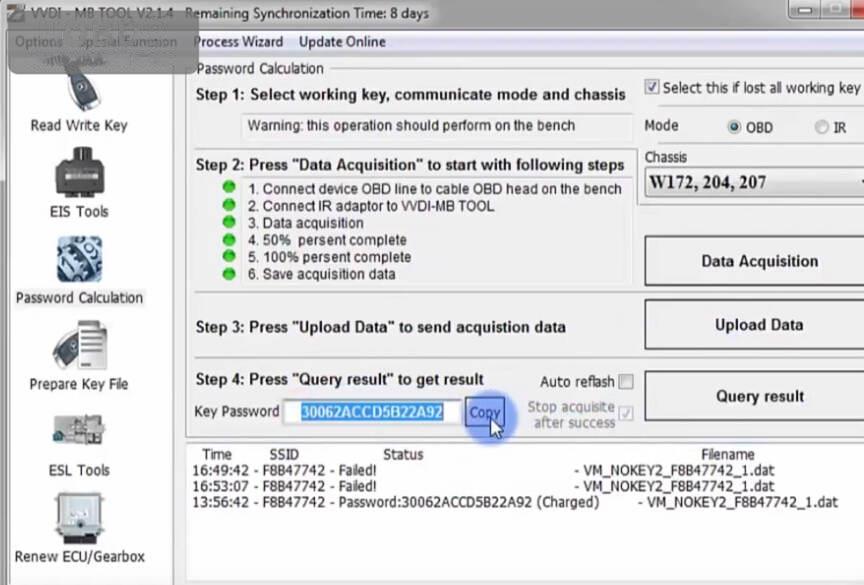Click the green indicator beside 100% persent complete
The width and height of the screenshot is (864, 585).
pyautogui.click(x=229, y=256)
